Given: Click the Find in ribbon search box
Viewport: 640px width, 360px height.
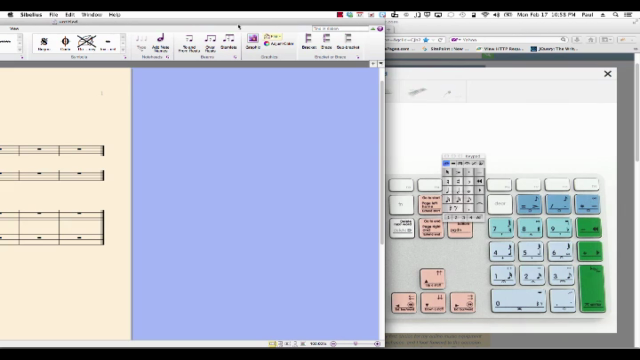Looking at the screenshot, I should pos(340,29).
